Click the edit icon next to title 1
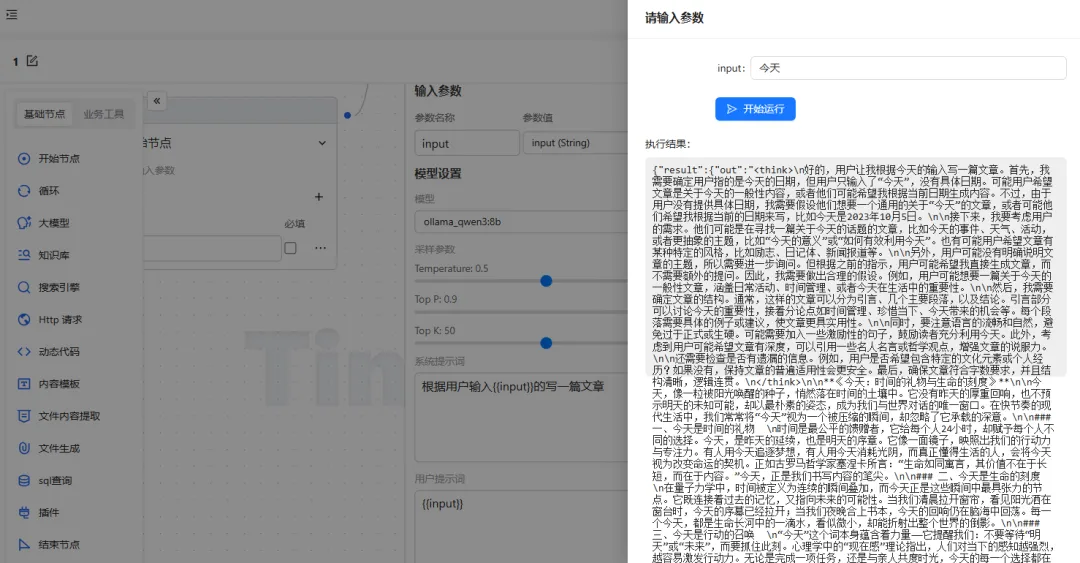 coord(32,61)
